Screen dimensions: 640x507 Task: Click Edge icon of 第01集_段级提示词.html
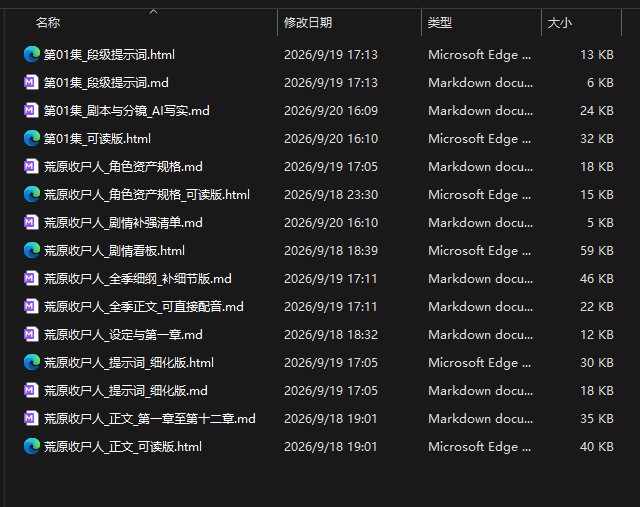pyautogui.click(x=31, y=54)
